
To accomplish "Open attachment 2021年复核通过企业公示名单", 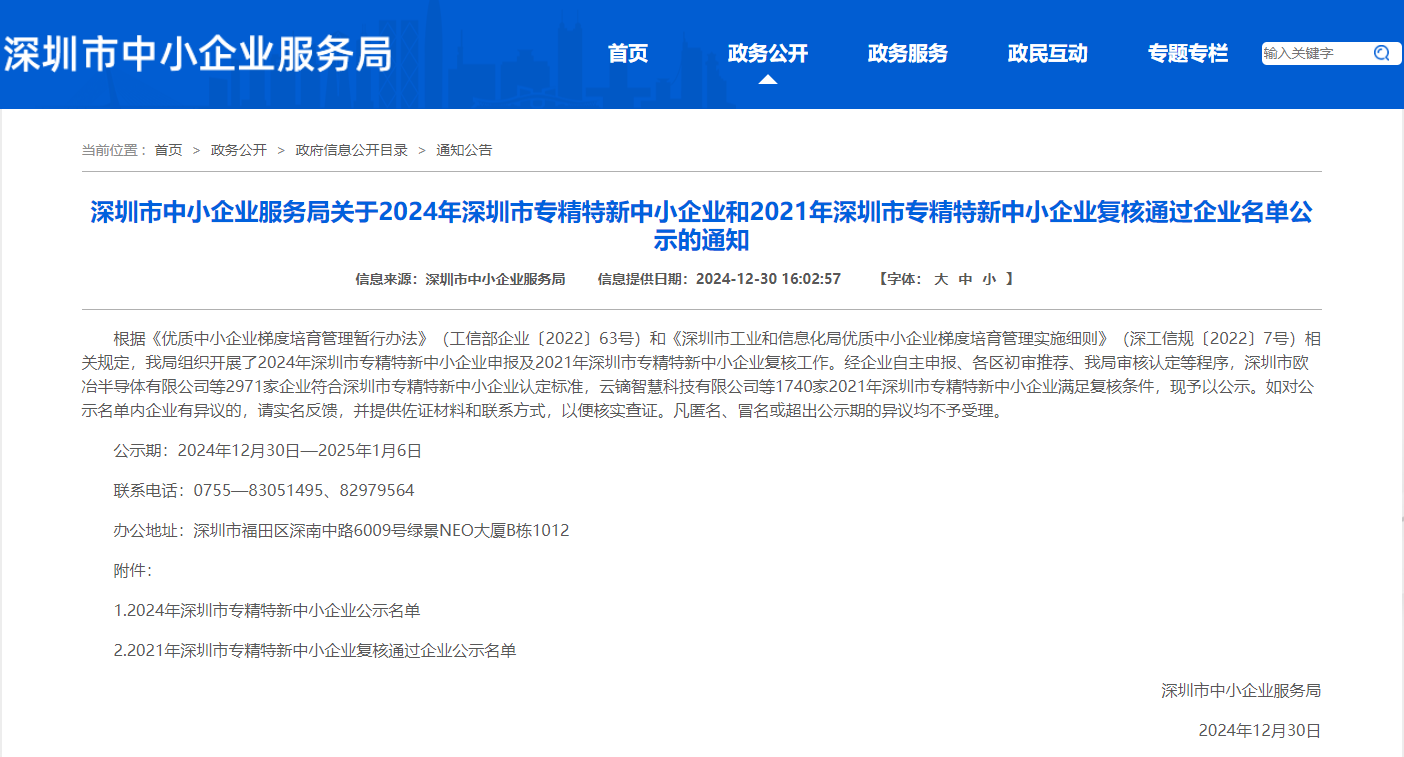I will coord(315,650).
